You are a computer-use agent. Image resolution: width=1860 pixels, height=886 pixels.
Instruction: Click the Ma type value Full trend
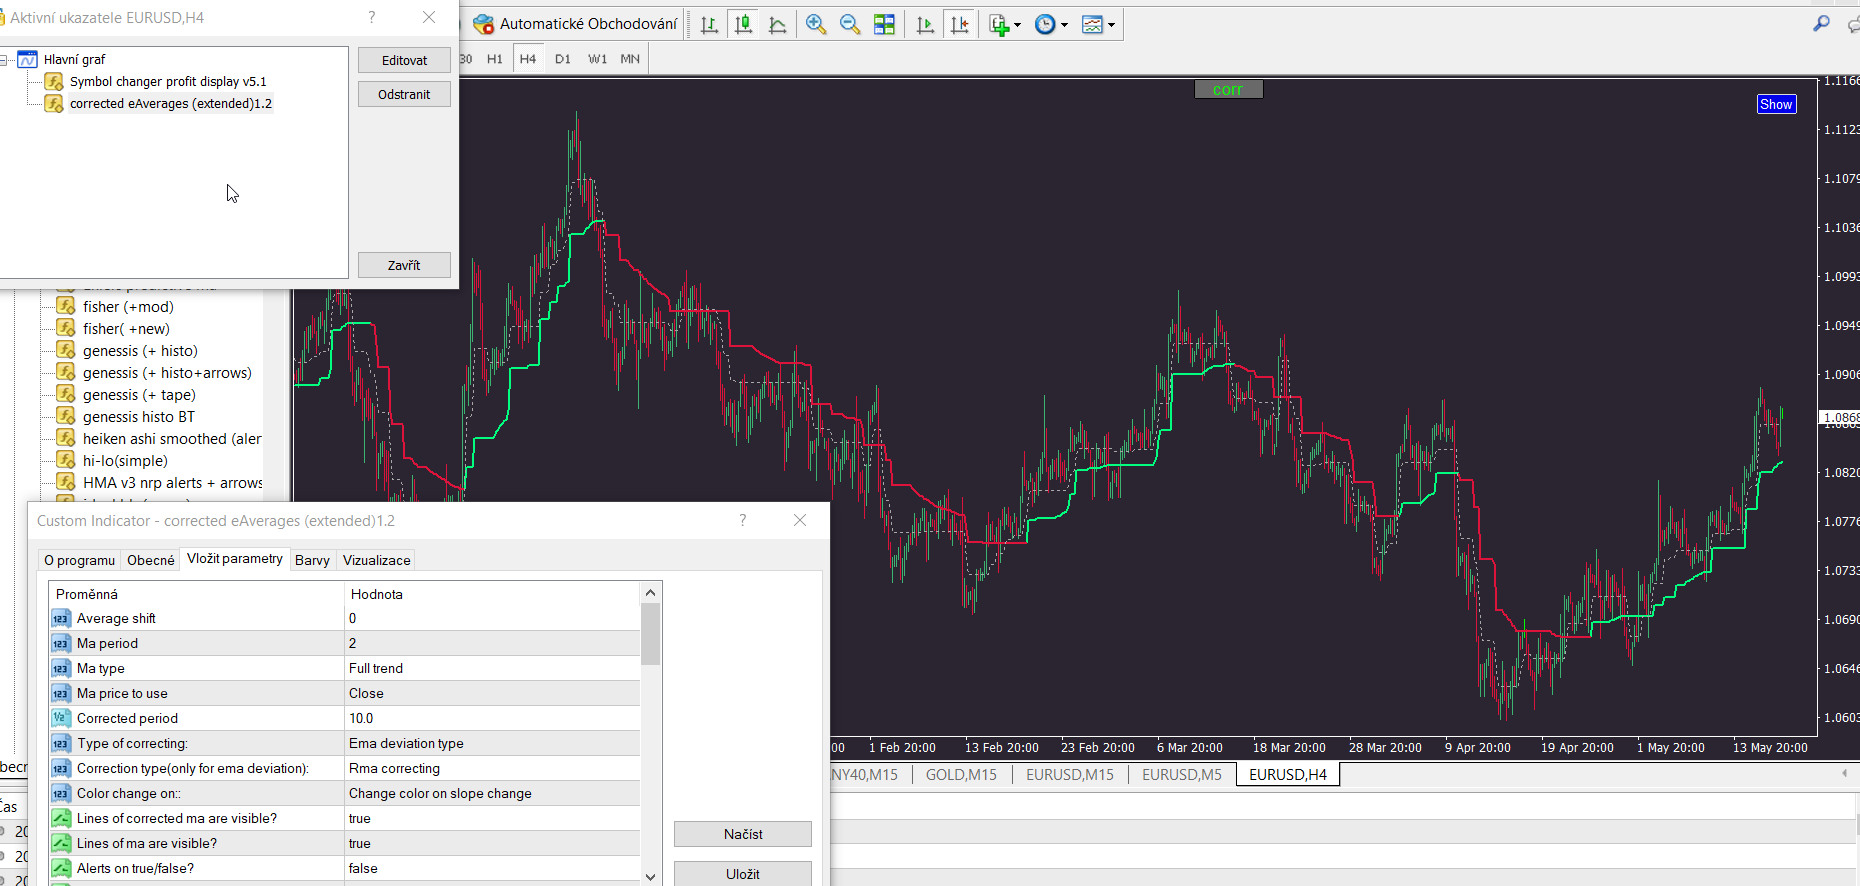click(x=492, y=668)
